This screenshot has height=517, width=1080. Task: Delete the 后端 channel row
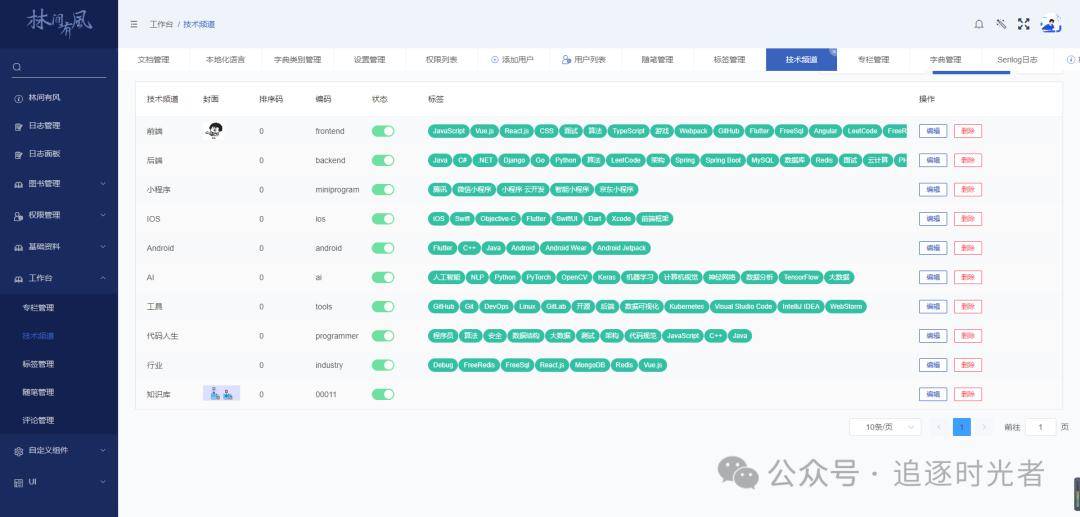pyautogui.click(x=968, y=160)
